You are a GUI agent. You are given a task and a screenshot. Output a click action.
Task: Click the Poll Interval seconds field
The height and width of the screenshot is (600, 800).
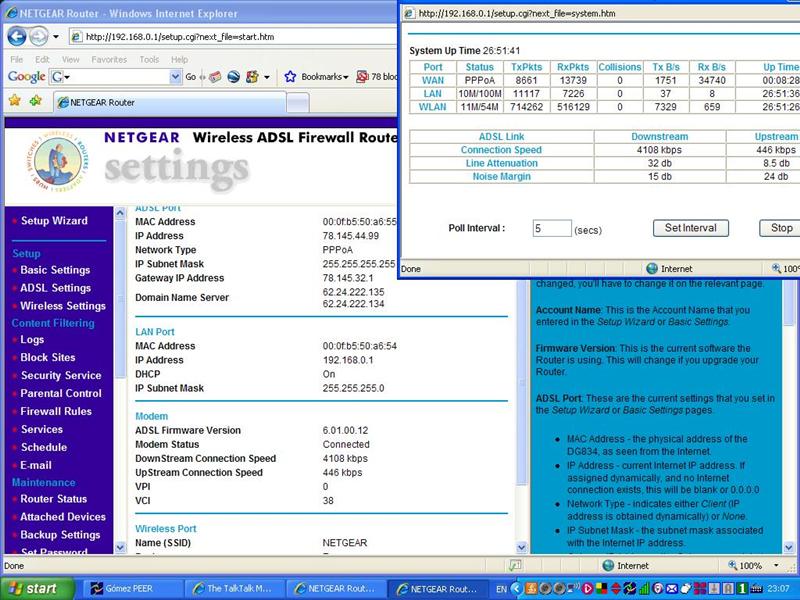pyautogui.click(x=552, y=228)
